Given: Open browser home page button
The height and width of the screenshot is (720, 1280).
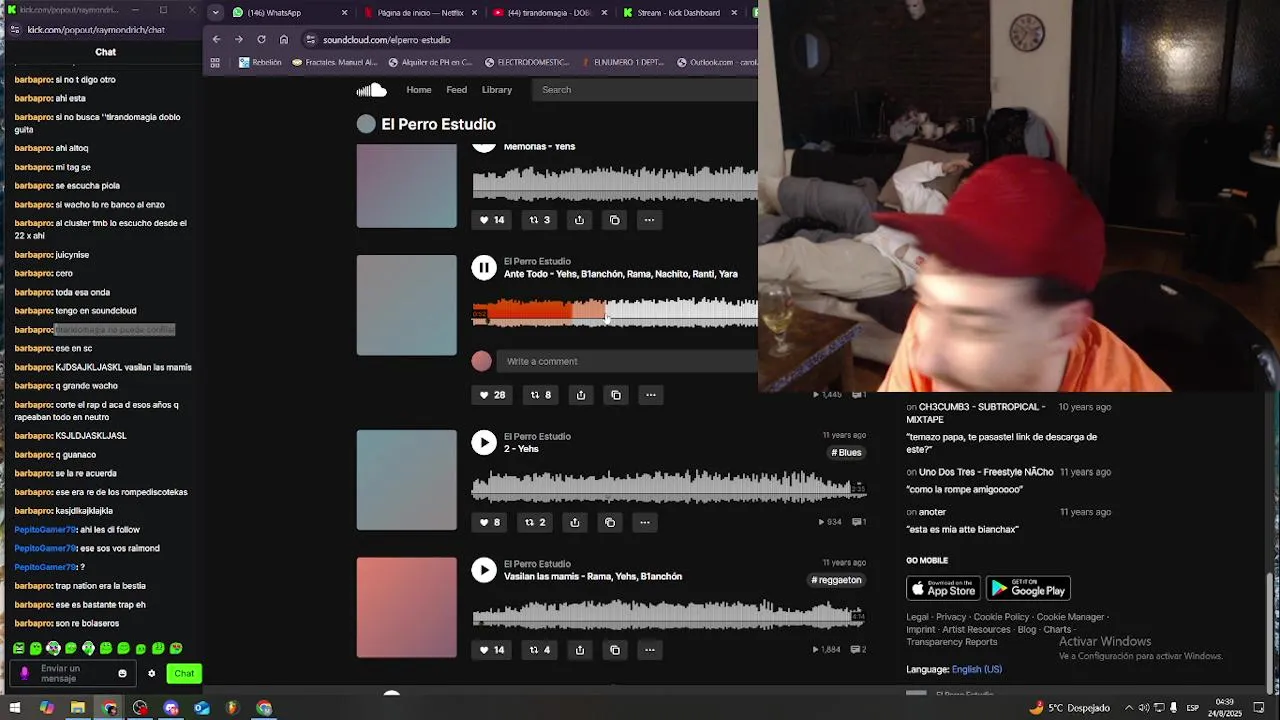Looking at the screenshot, I should coord(284,40).
